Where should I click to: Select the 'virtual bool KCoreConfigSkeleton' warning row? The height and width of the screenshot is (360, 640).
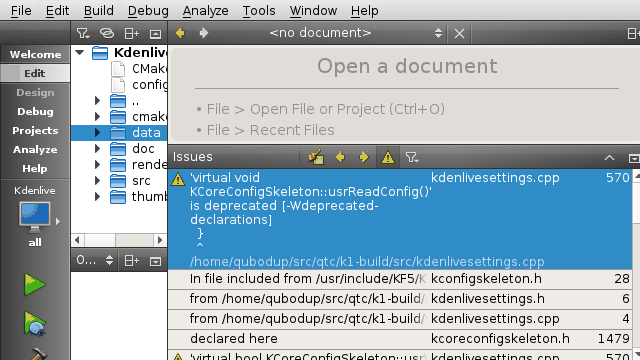click(x=400, y=356)
